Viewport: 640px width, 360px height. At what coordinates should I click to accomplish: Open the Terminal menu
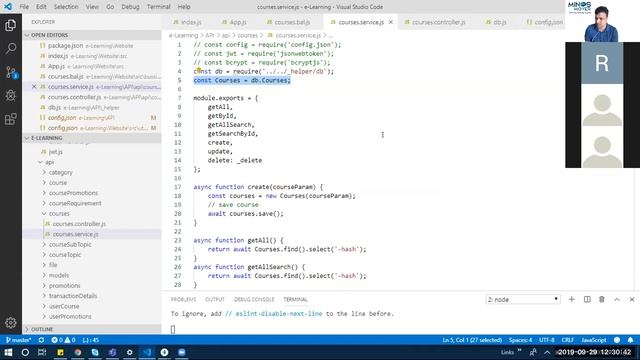(x=158, y=7)
